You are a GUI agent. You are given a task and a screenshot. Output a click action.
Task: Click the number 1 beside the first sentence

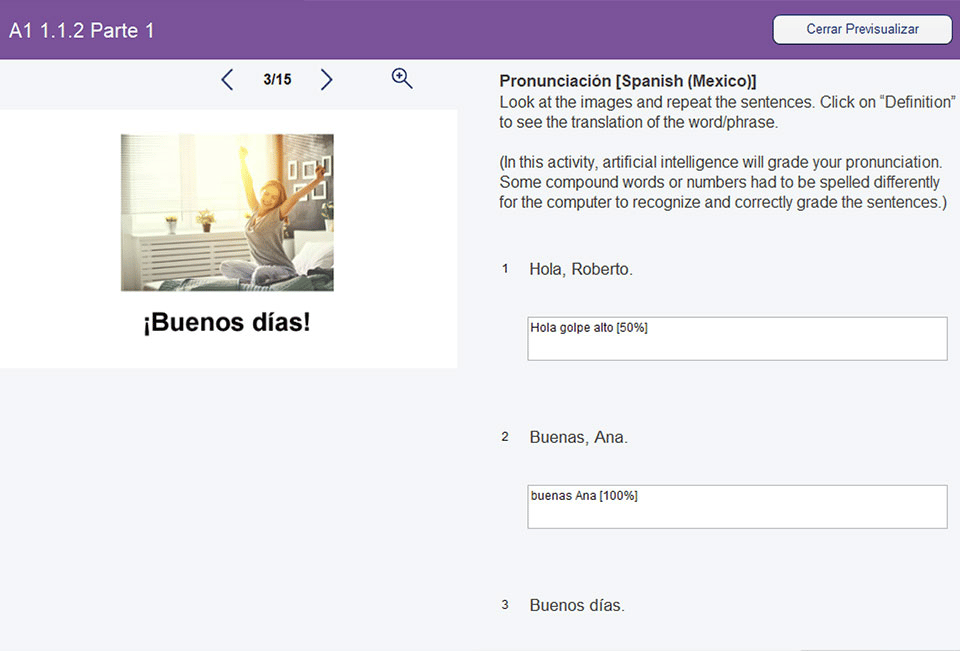pyautogui.click(x=505, y=268)
